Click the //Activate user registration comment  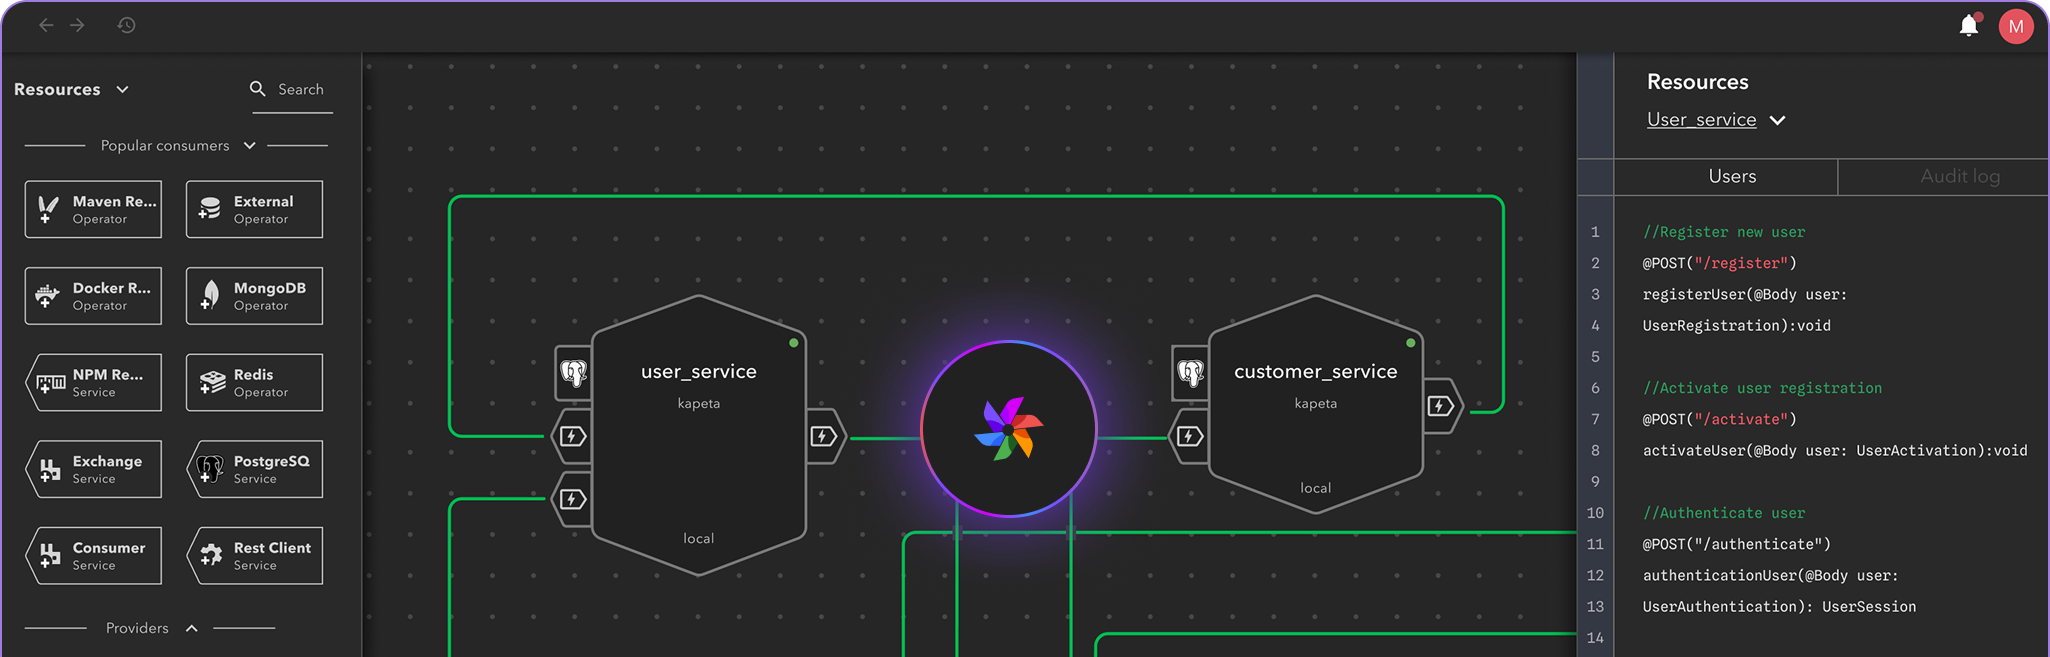point(1762,388)
